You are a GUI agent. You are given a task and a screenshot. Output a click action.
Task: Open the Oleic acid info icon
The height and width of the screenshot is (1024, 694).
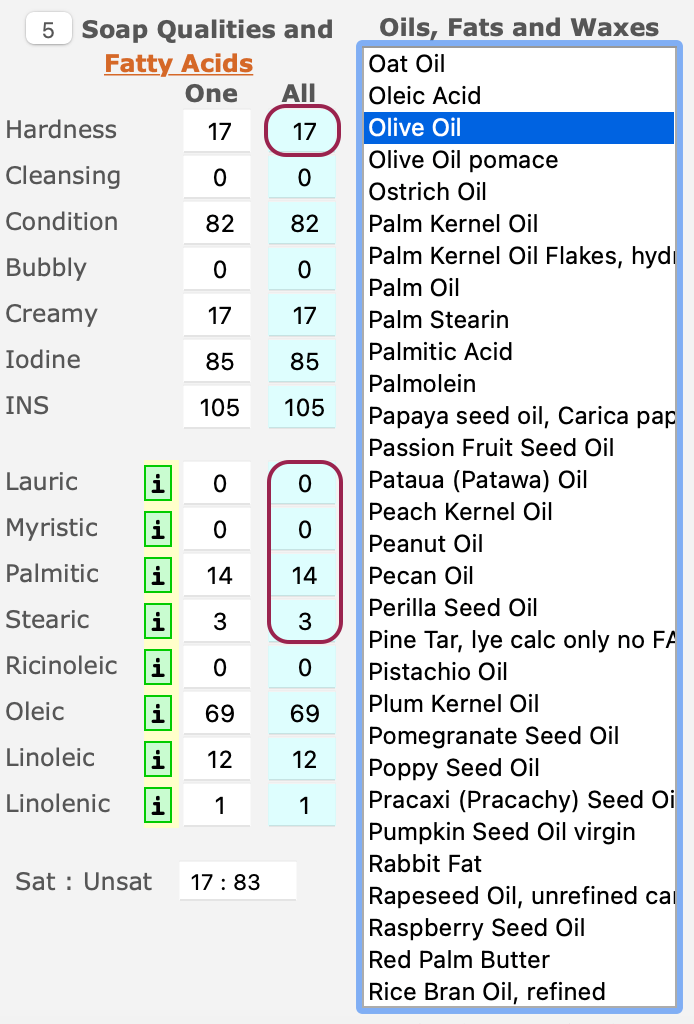[x=158, y=713]
